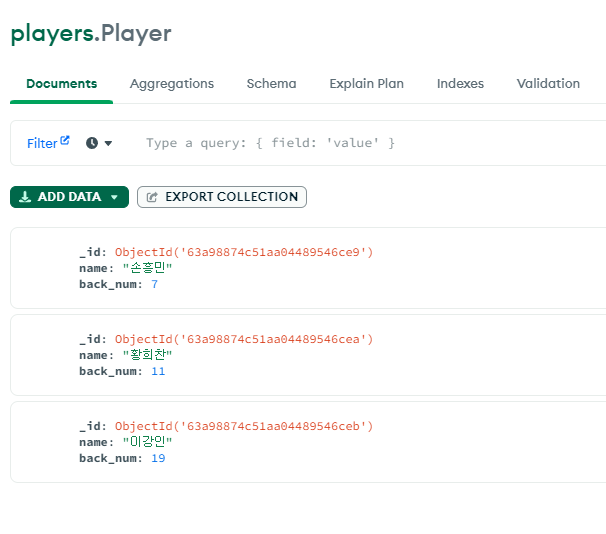The image size is (606, 534).
Task: Expand the query history dropdown arrow
Action: [108, 143]
